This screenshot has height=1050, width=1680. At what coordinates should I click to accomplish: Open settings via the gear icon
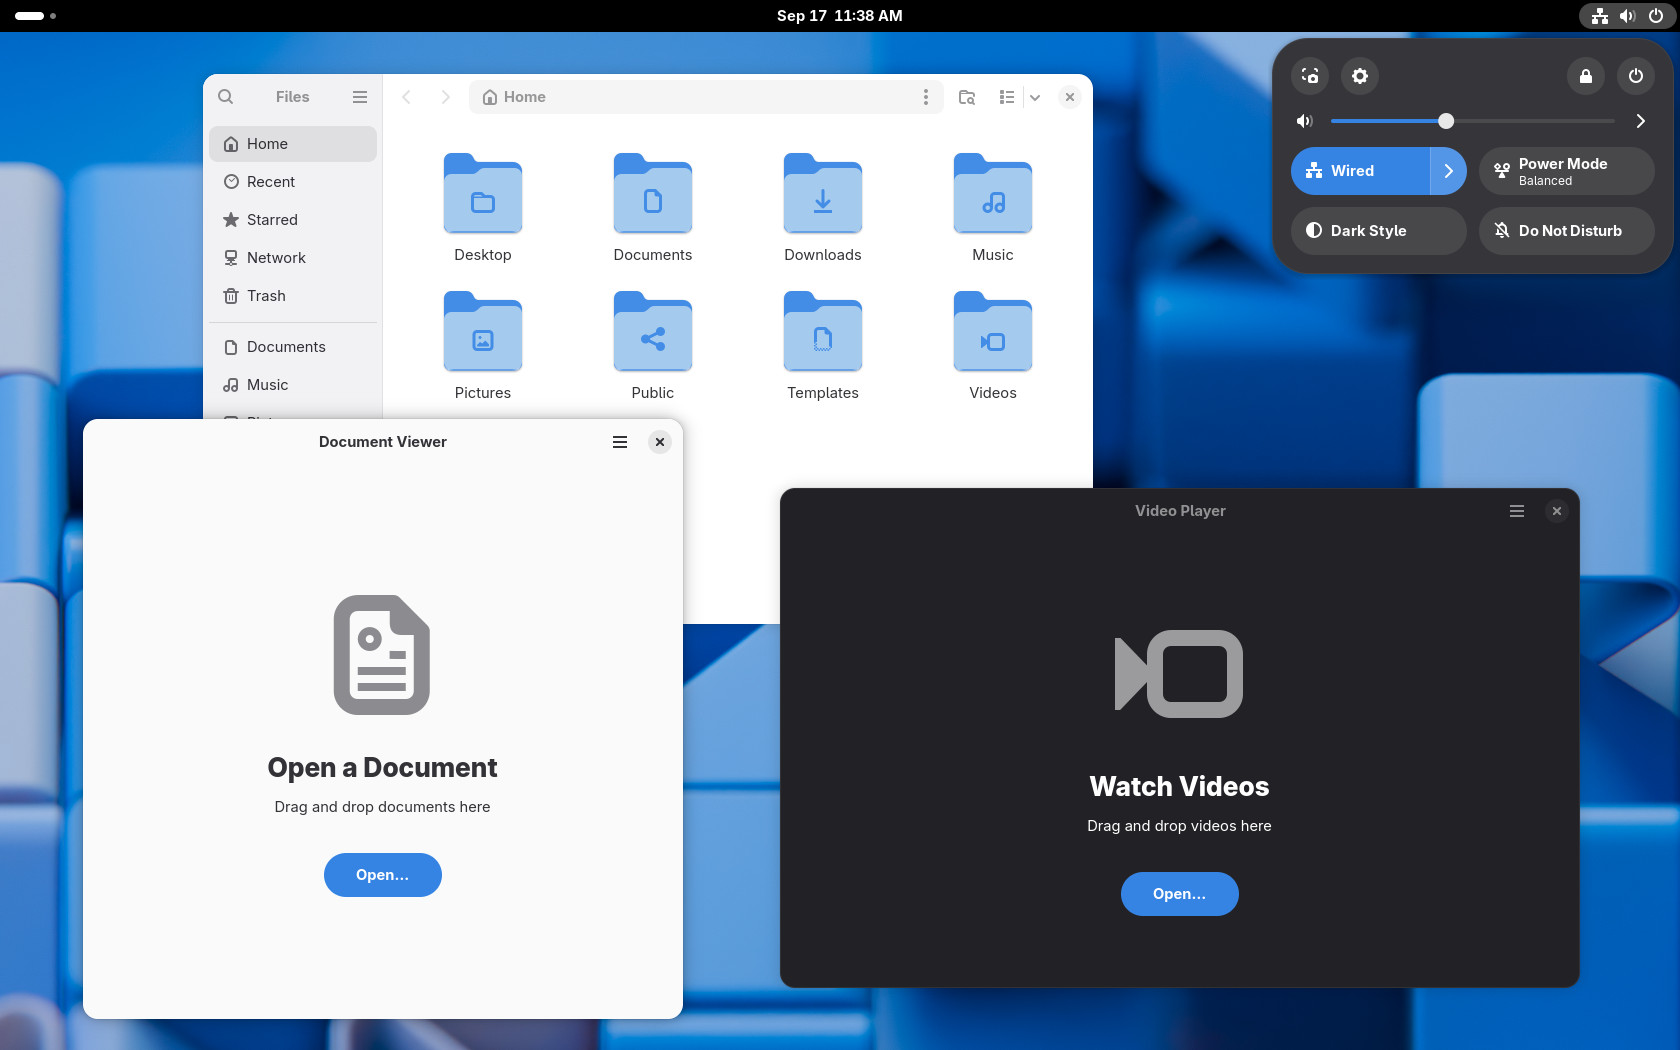click(x=1360, y=76)
